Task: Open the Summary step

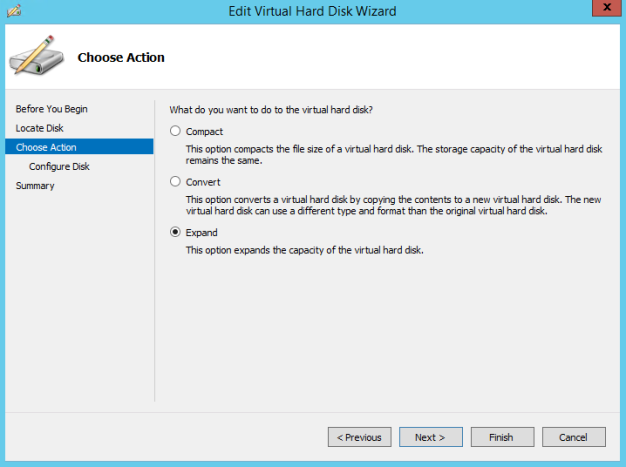Action: [x=35, y=185]
